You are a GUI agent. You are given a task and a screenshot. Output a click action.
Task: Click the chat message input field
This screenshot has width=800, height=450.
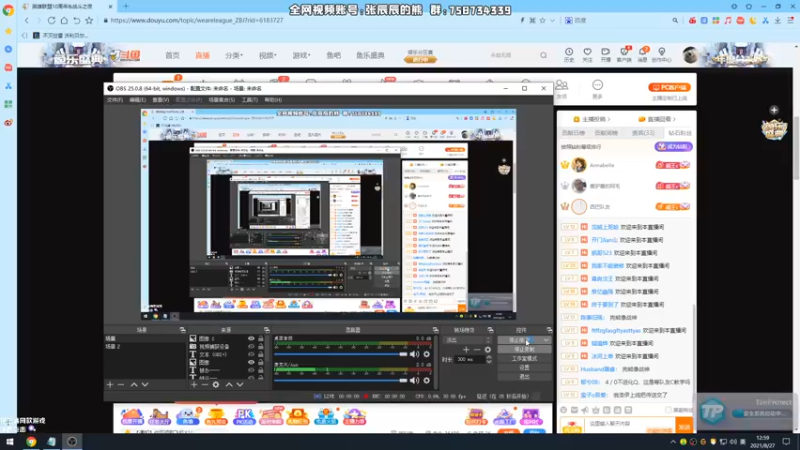[x=630, y=424]
